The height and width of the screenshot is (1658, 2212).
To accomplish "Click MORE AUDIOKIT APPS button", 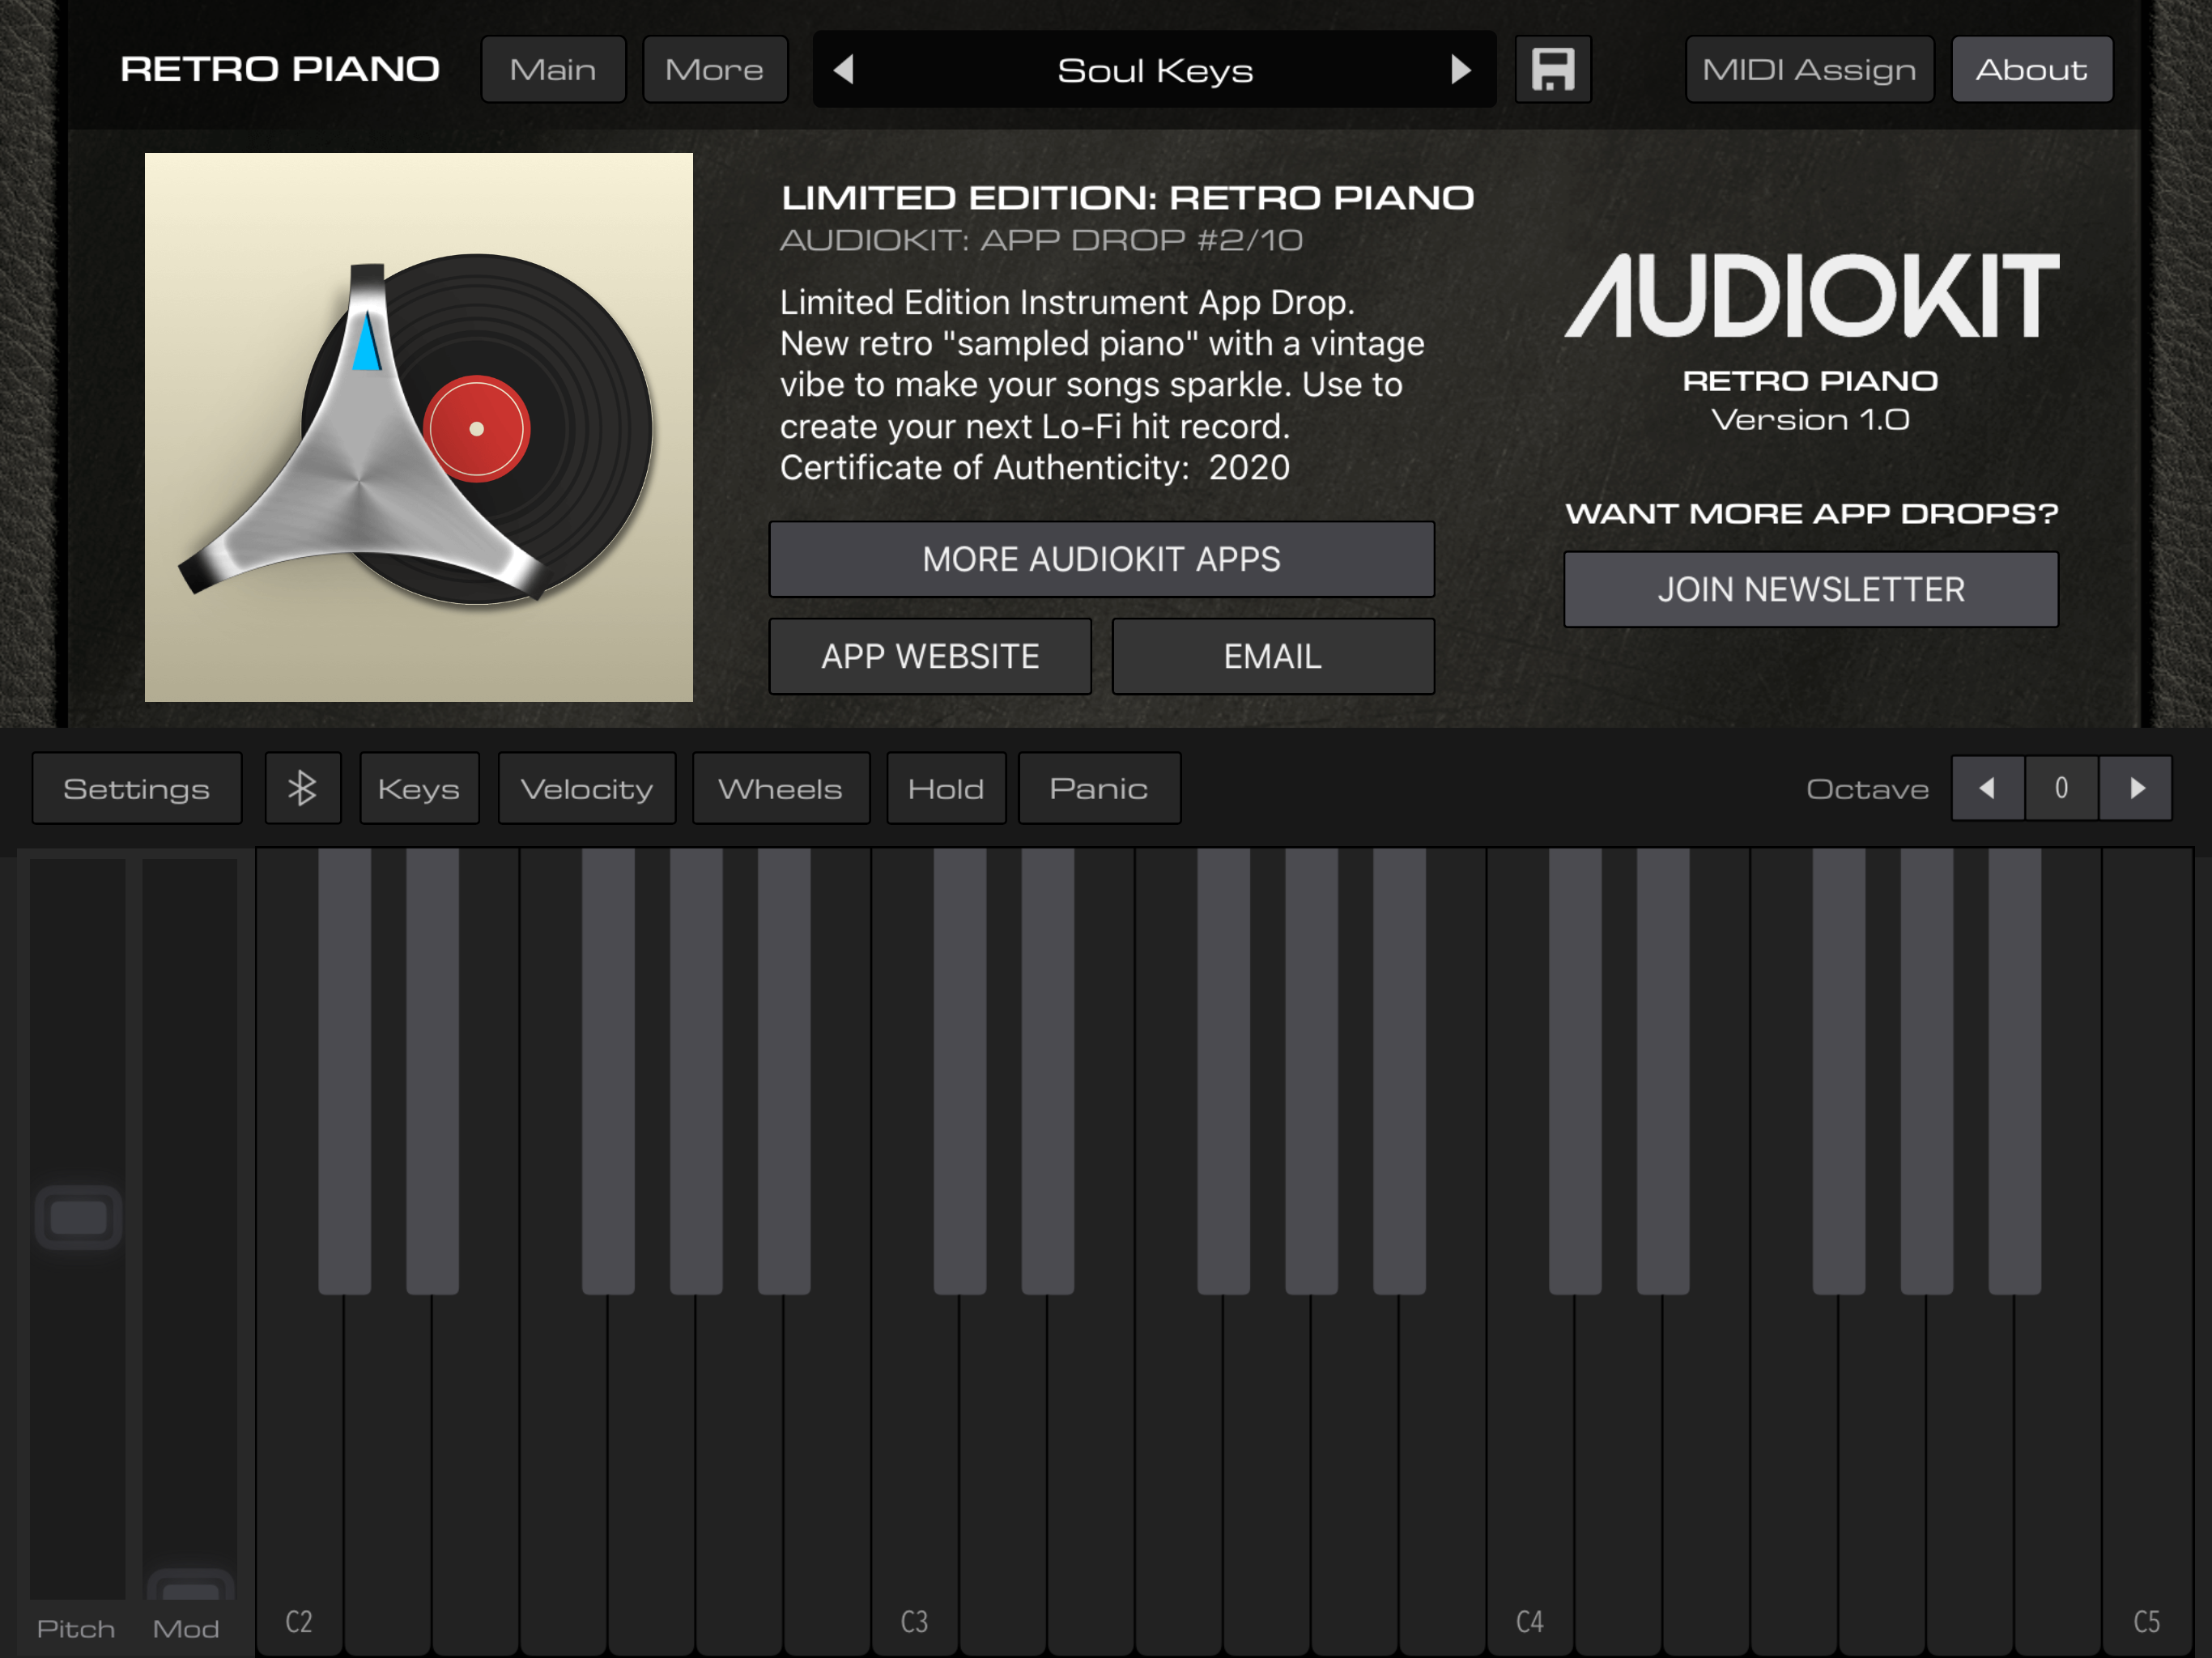I will click(x=1101, y=559).
